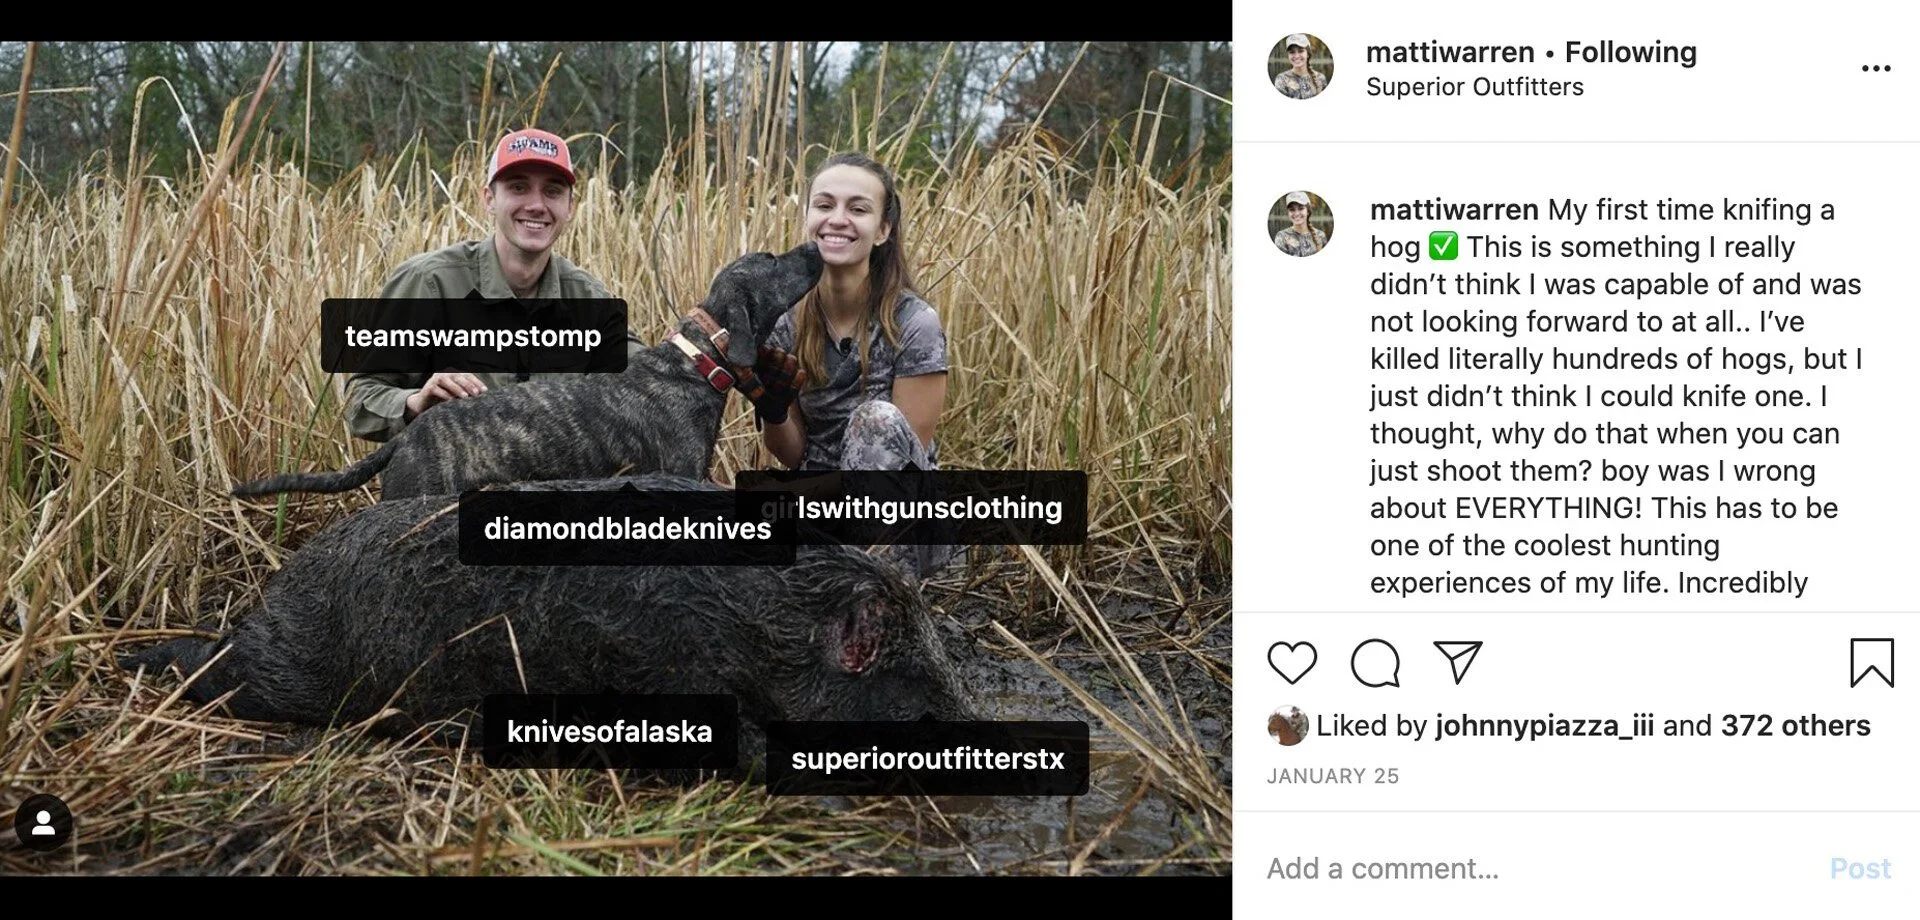The height and width of the screenshot is (920, 1920).
Task: Share the post using the paper plane icon
Action: point(1457,662)
